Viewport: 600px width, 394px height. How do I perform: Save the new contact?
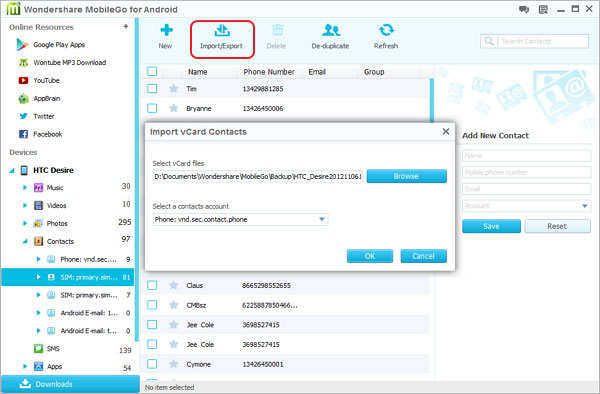coord(491,226)
